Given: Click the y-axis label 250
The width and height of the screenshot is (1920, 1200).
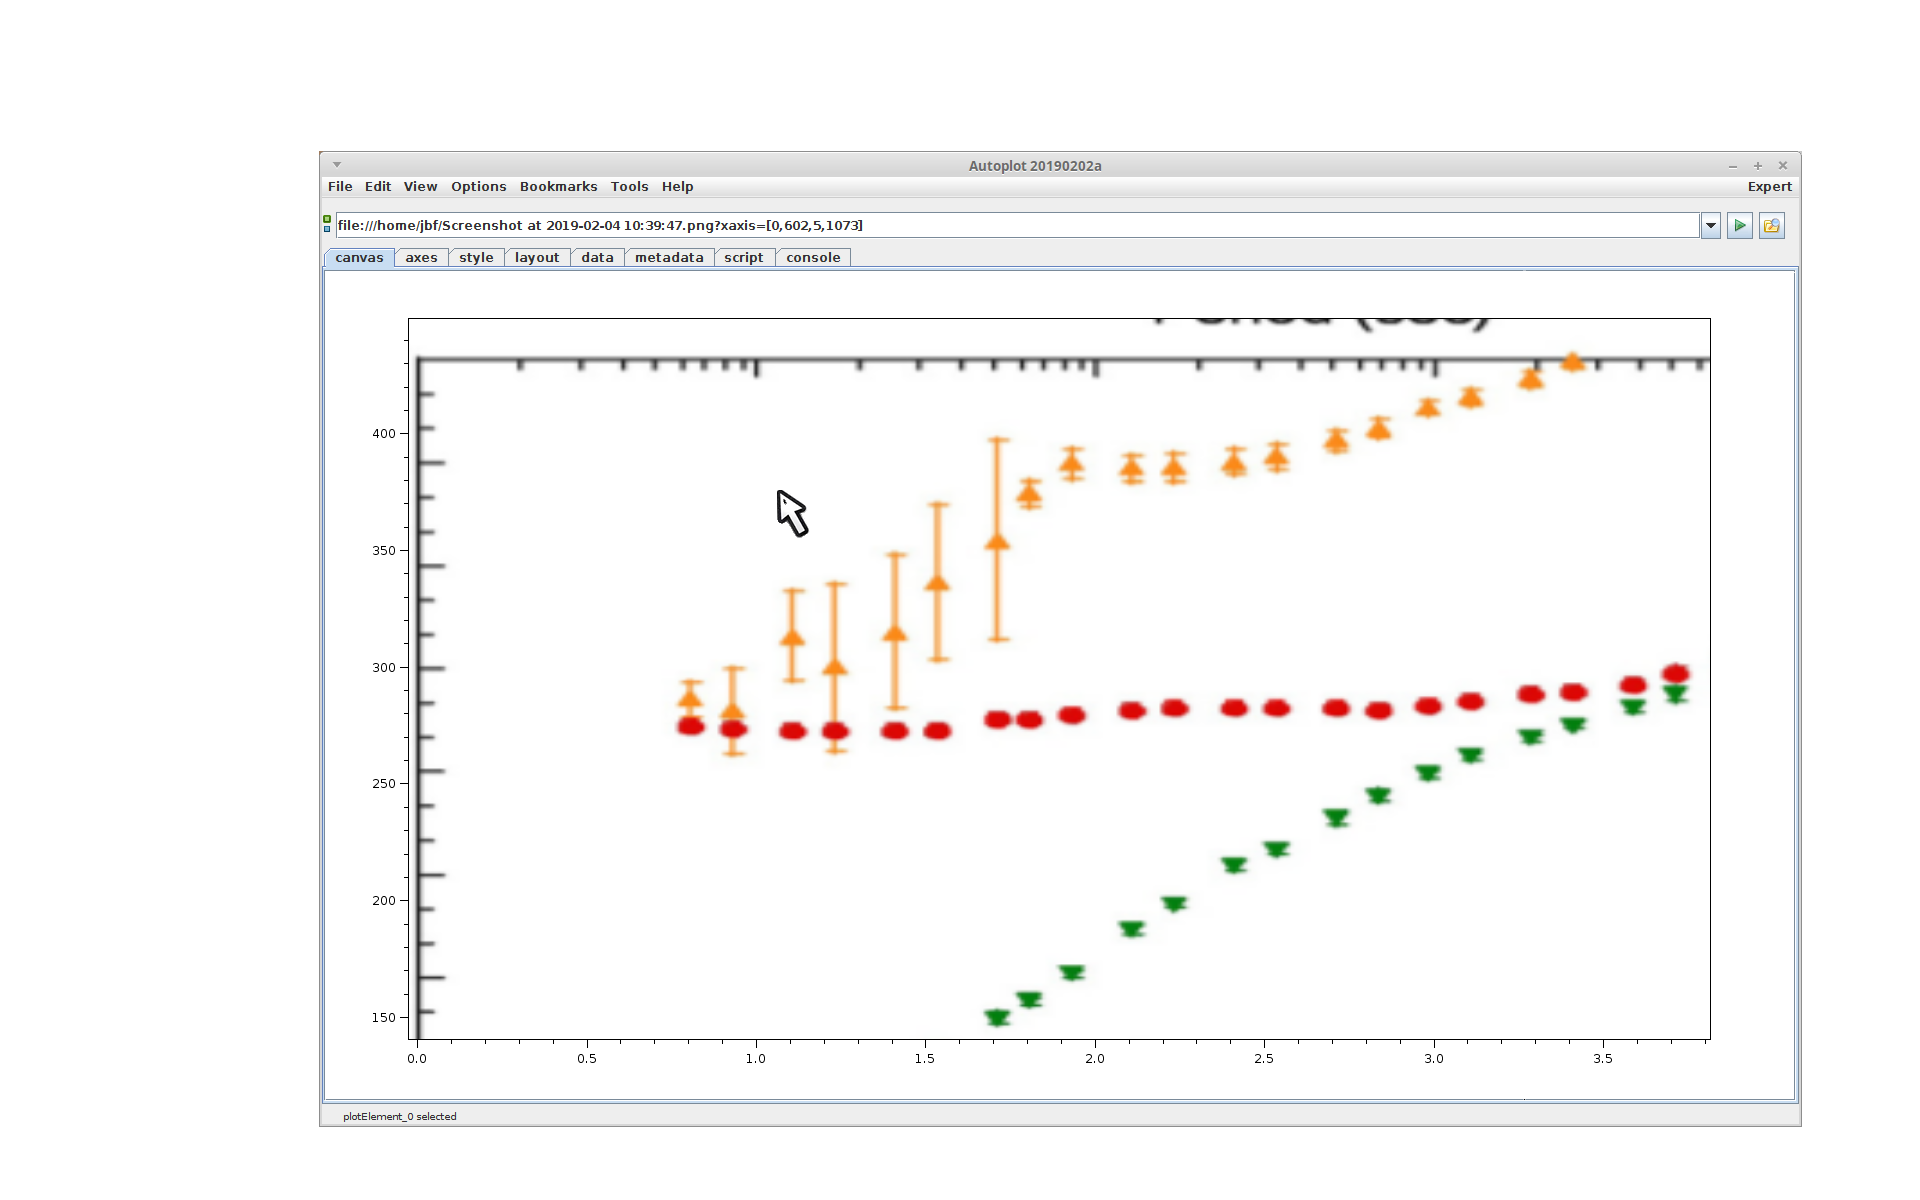Looking at the screenshot, I should pyautogui.click(x=384, y=784).
